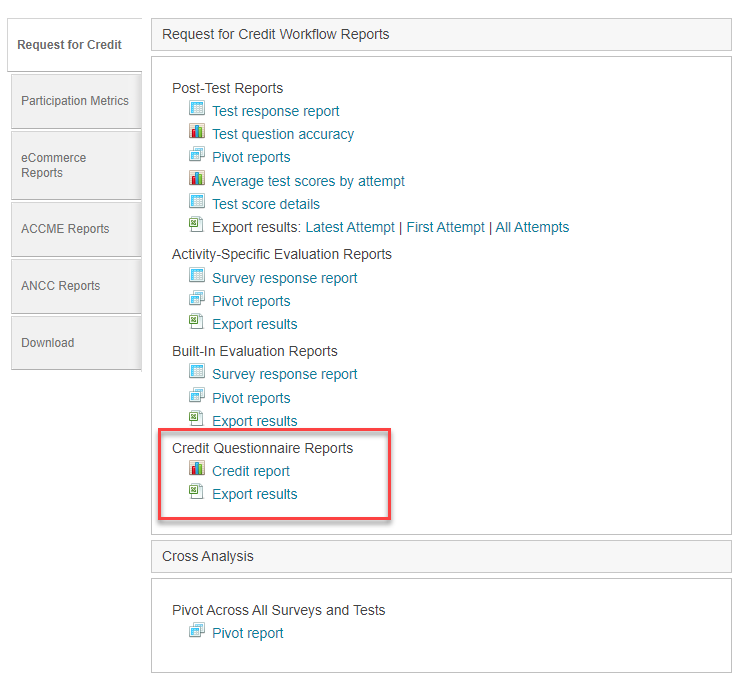Open Post-Test Pivot reports link
Screen dimensions: 743x698
251,157
